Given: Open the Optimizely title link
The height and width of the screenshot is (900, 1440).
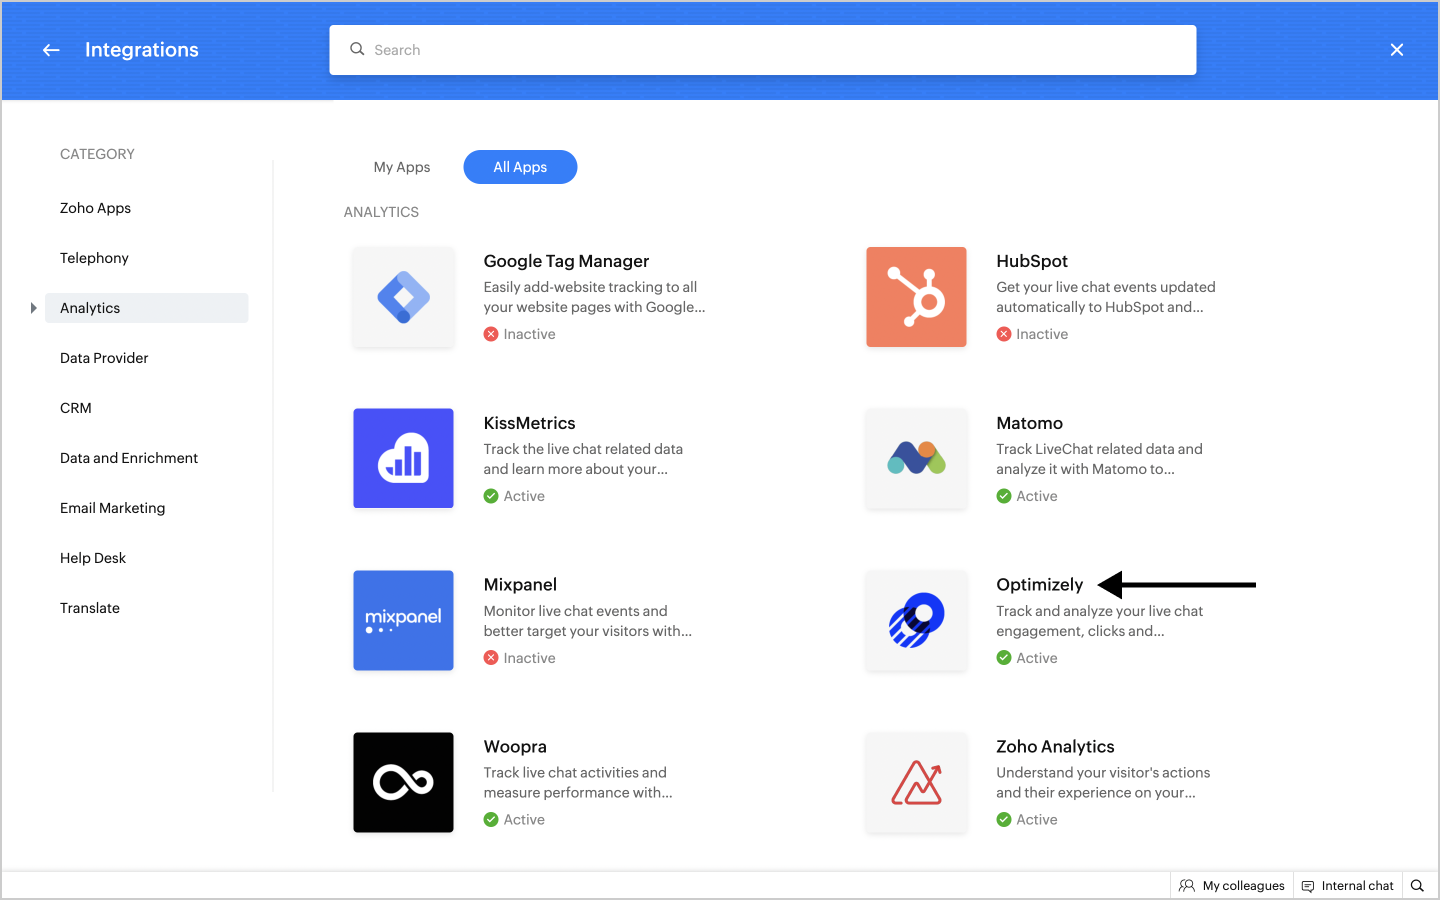Looking at the screenshot, I should click(x=1039, y=584).
